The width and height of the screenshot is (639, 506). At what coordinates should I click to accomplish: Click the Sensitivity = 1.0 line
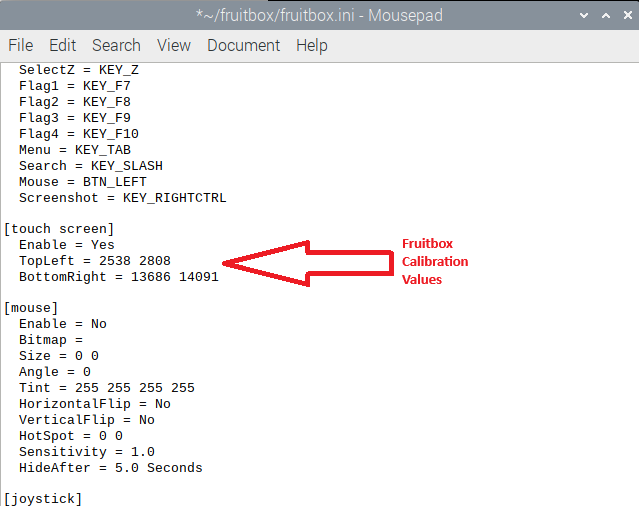pyautogui.click(x=87, y=452)
